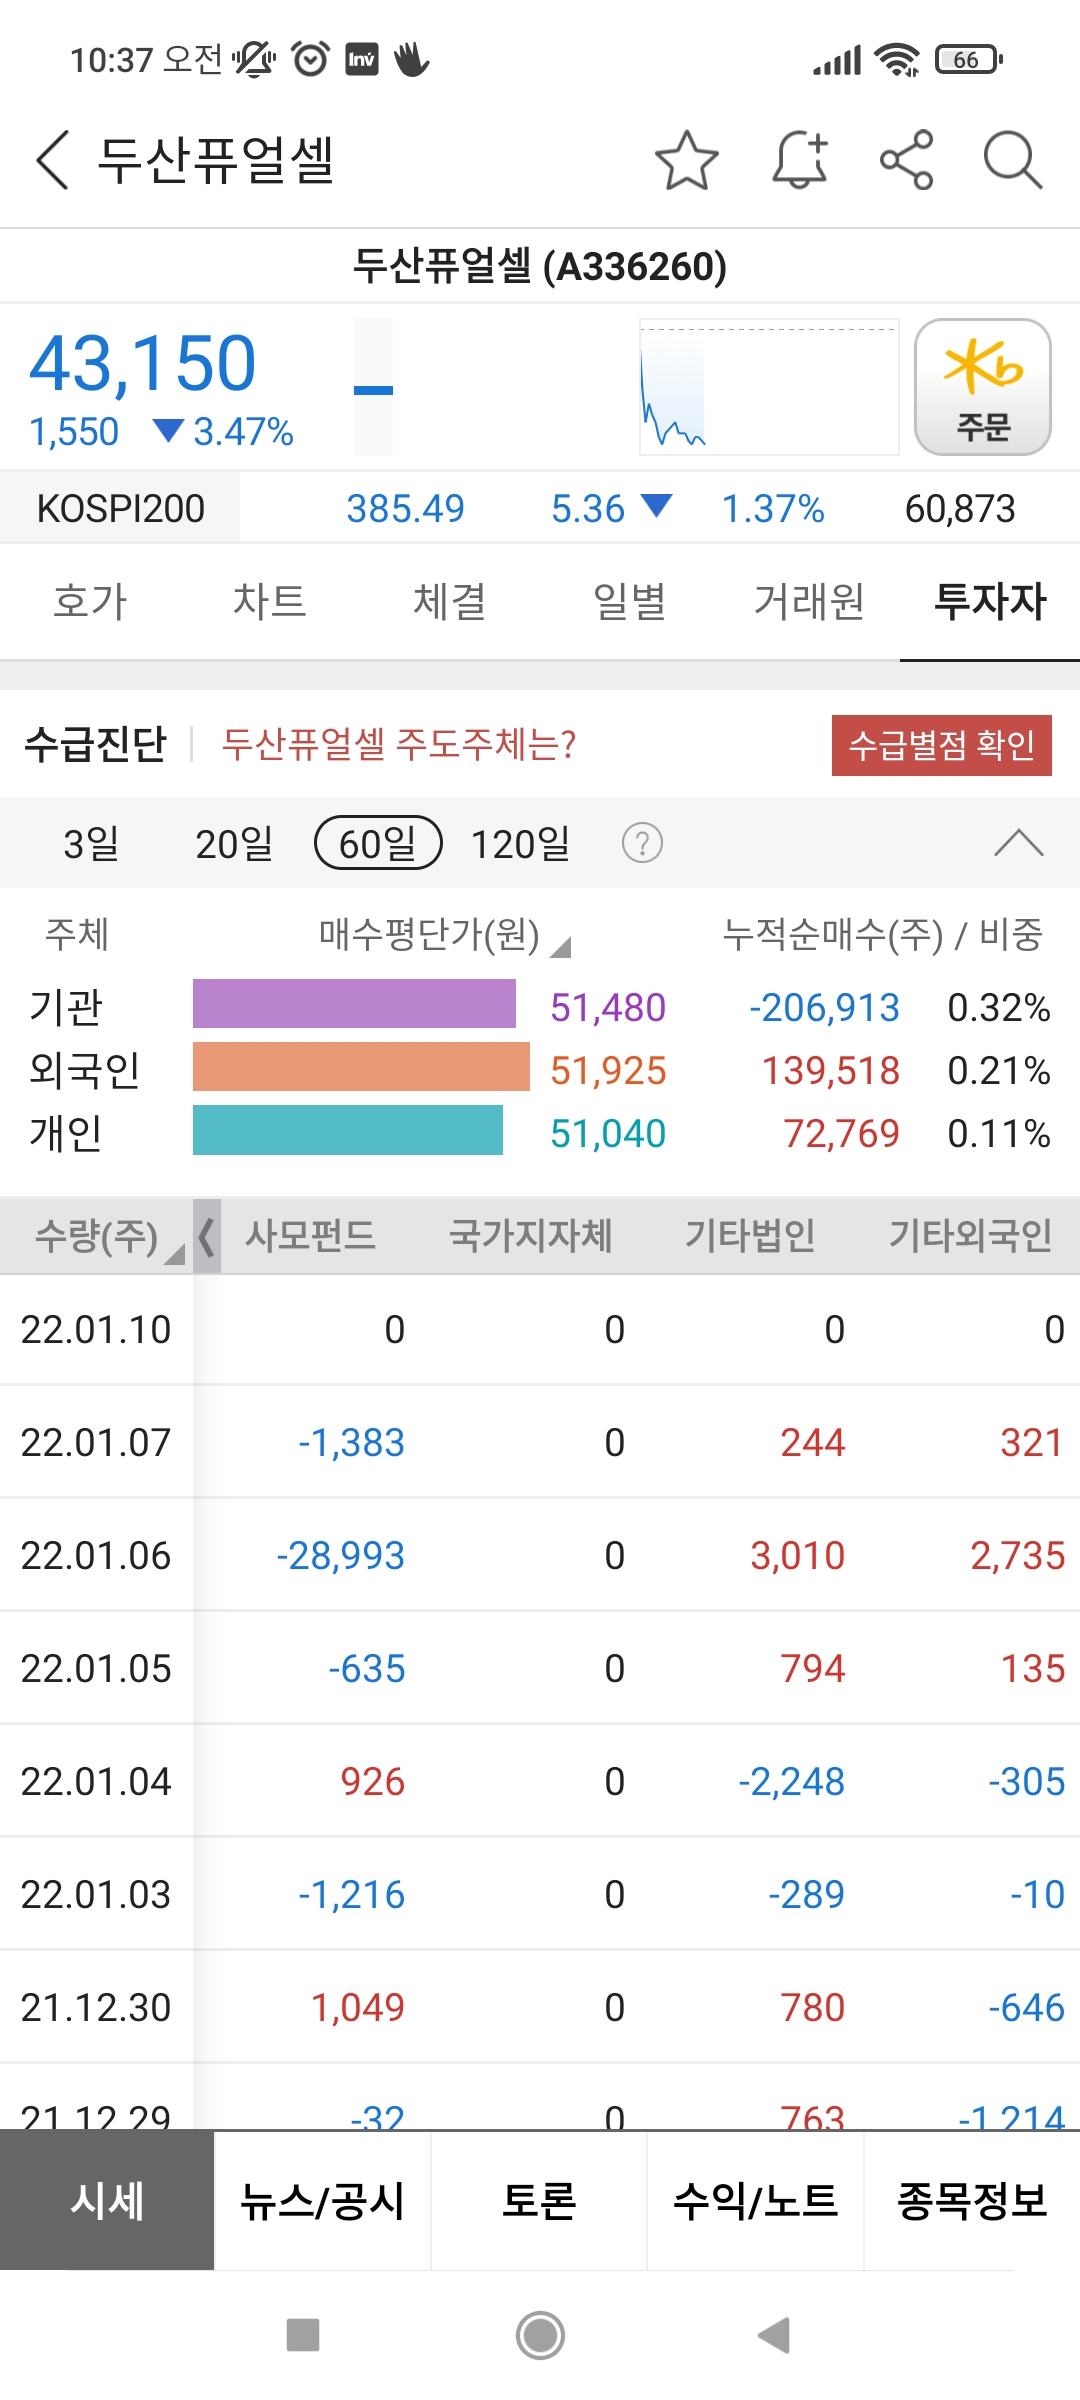
Task: Open the 종목정보 bottom tab
Action: [972, 2200]
